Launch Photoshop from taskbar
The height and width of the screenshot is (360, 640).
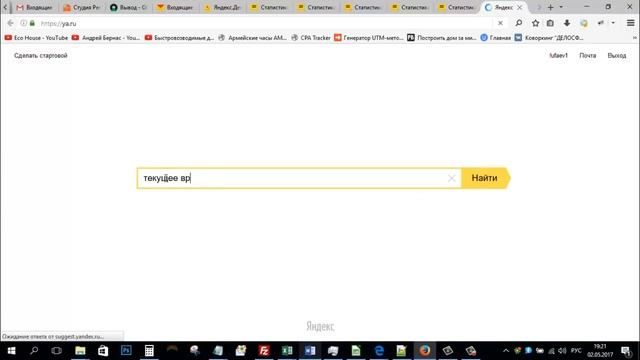point(126,351)
